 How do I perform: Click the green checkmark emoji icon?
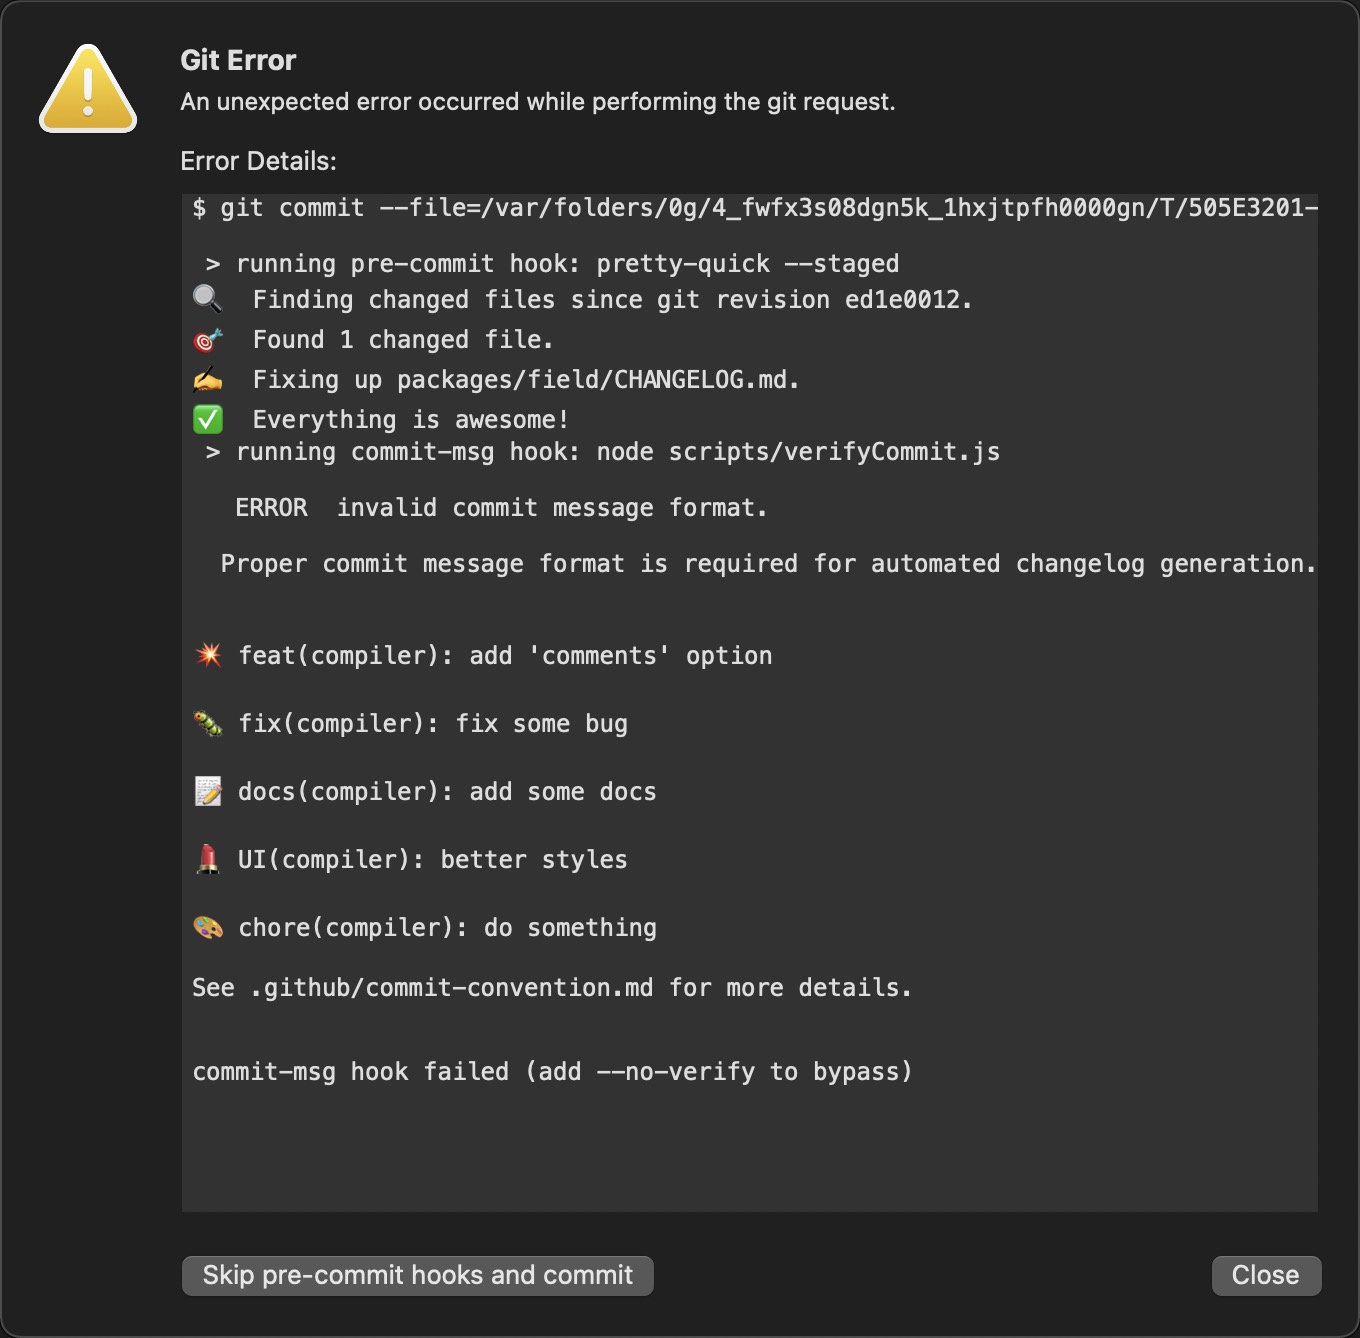[x=207, y=420]
